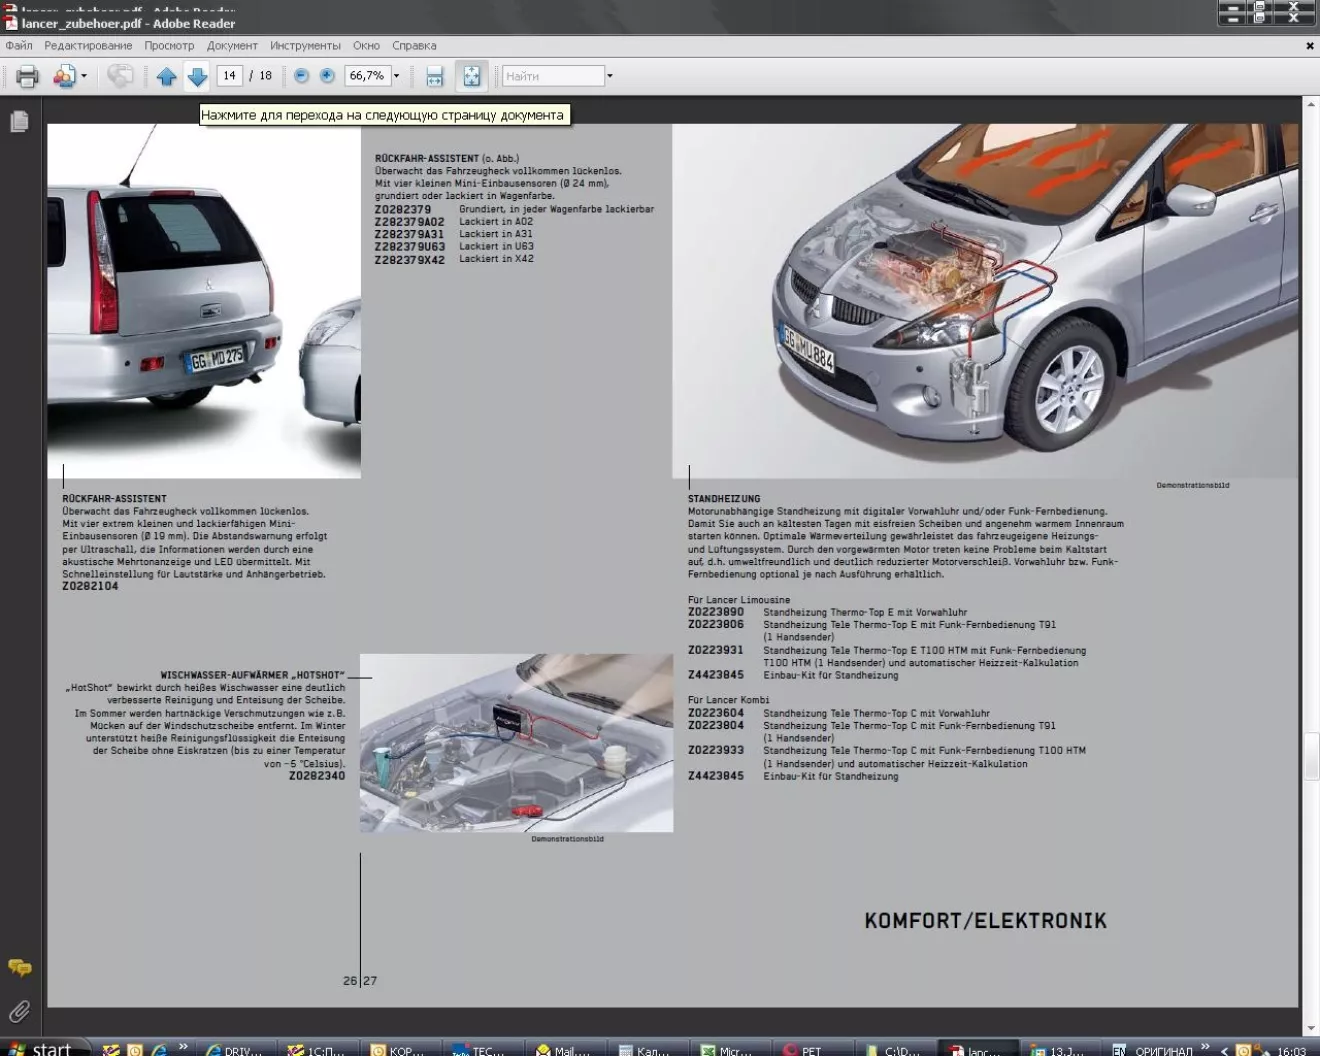Click the Print icon in the toolbar
Screen dimensions: 1320x1056
(x=27, y=76)
